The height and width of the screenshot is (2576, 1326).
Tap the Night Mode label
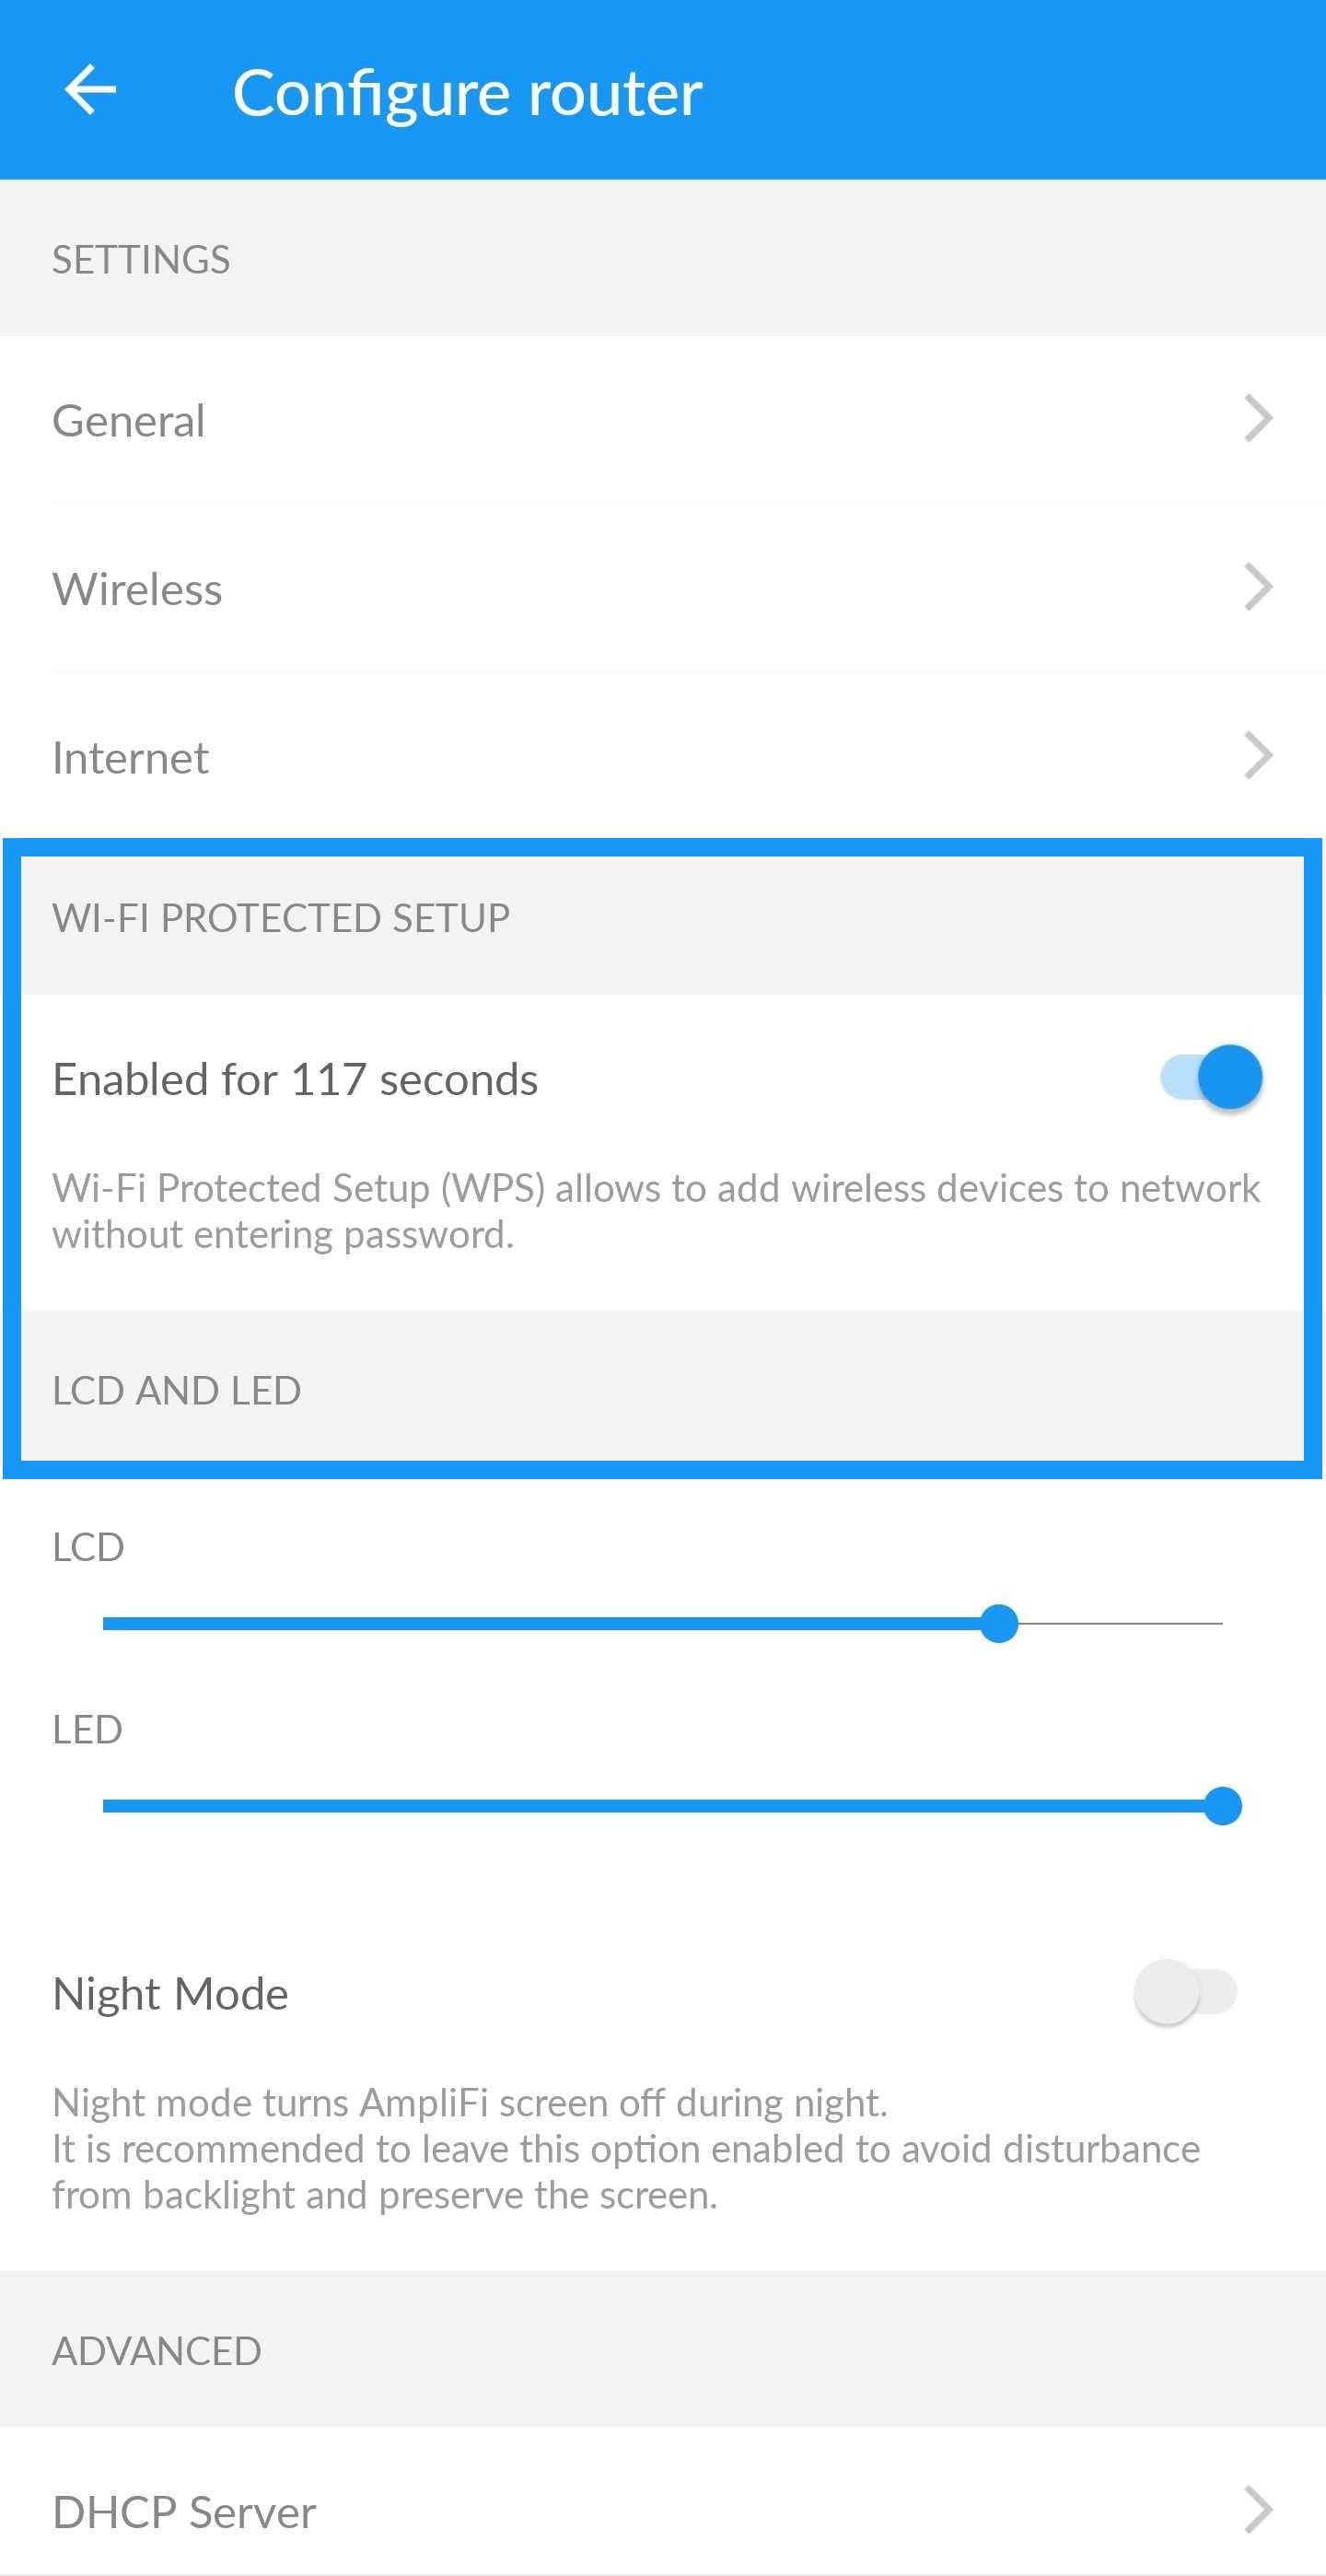point(170,1993)
